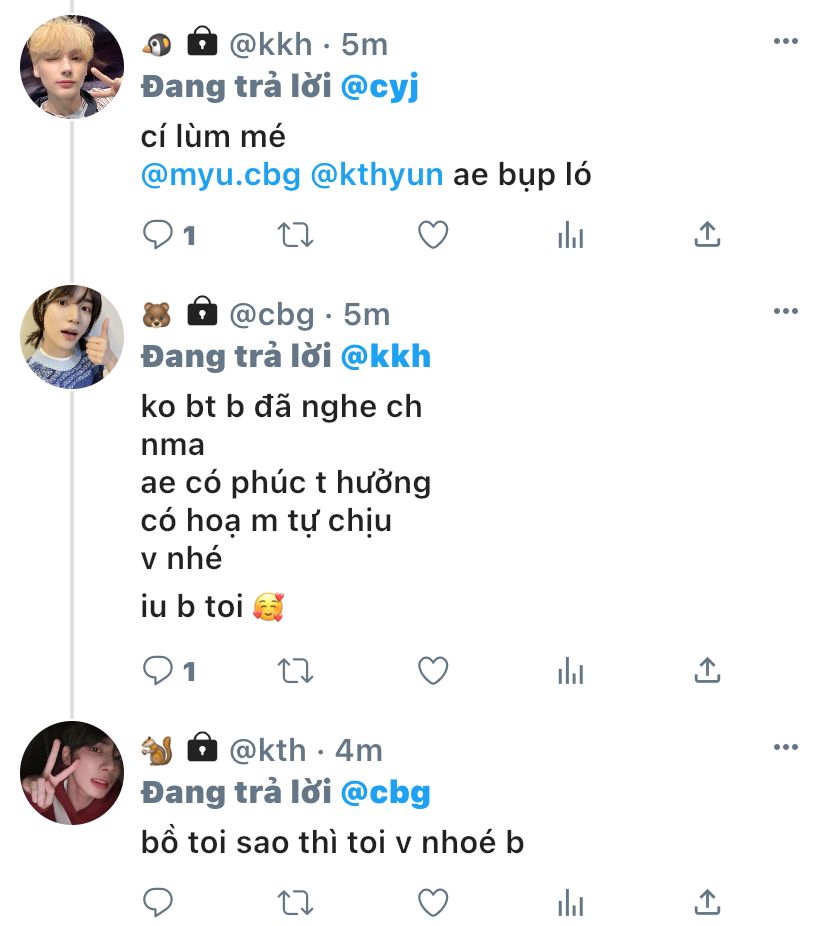
Task: Open more options for @kth tweet
Action: [786, 747]
